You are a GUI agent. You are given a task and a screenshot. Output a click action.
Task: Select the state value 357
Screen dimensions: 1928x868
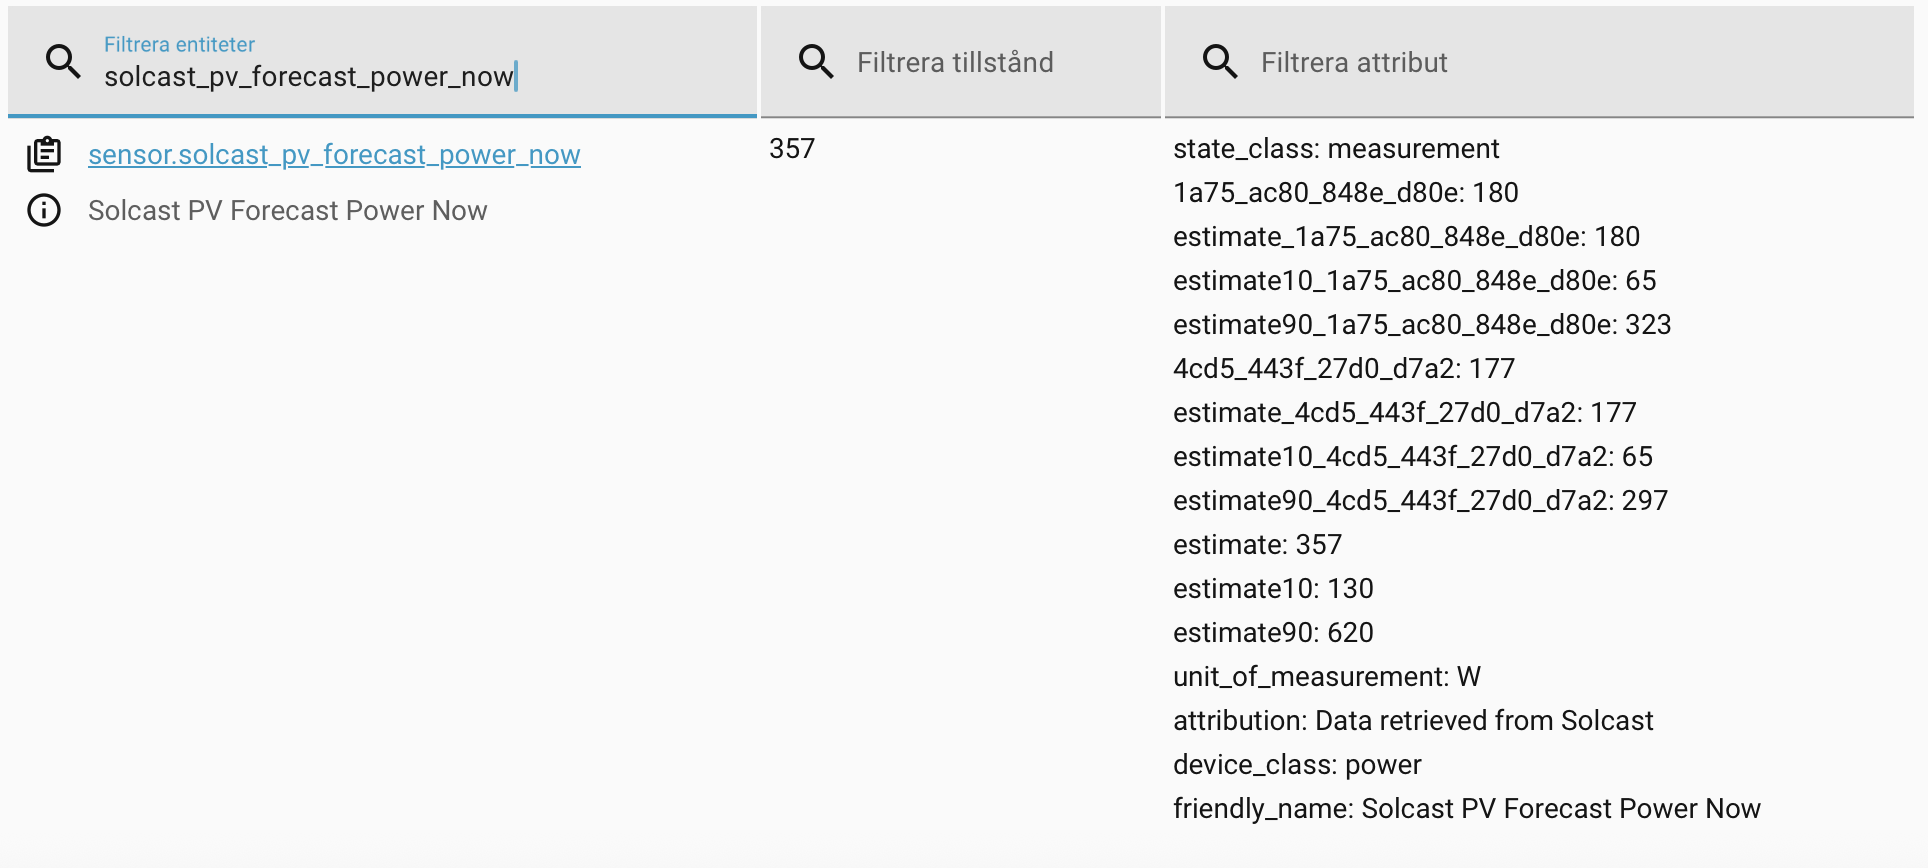[792, 149]
